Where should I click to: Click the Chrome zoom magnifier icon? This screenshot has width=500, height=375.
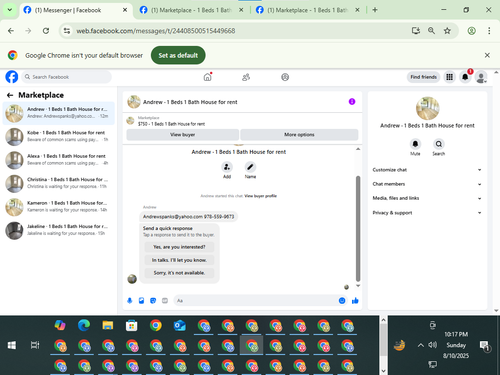point(431,31)
